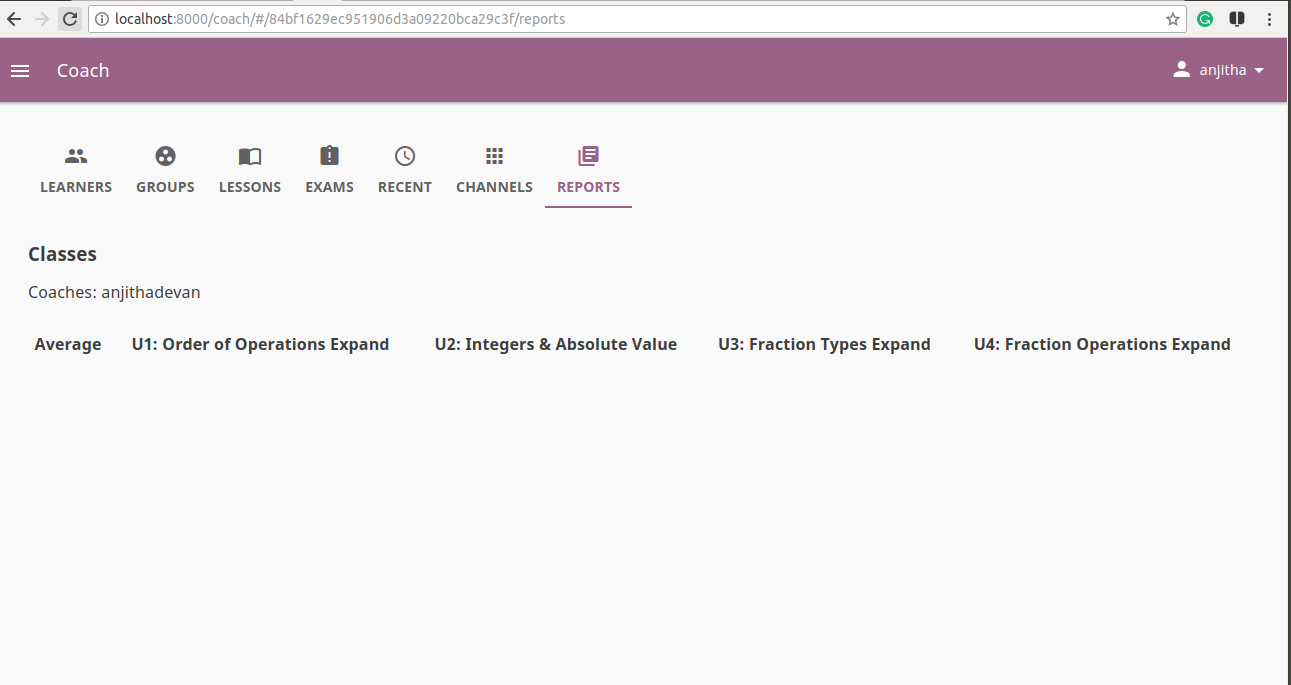Screen dimensions: 1291x685
Task: Click the Exams clipboard icon
Action: coord(330,156)
